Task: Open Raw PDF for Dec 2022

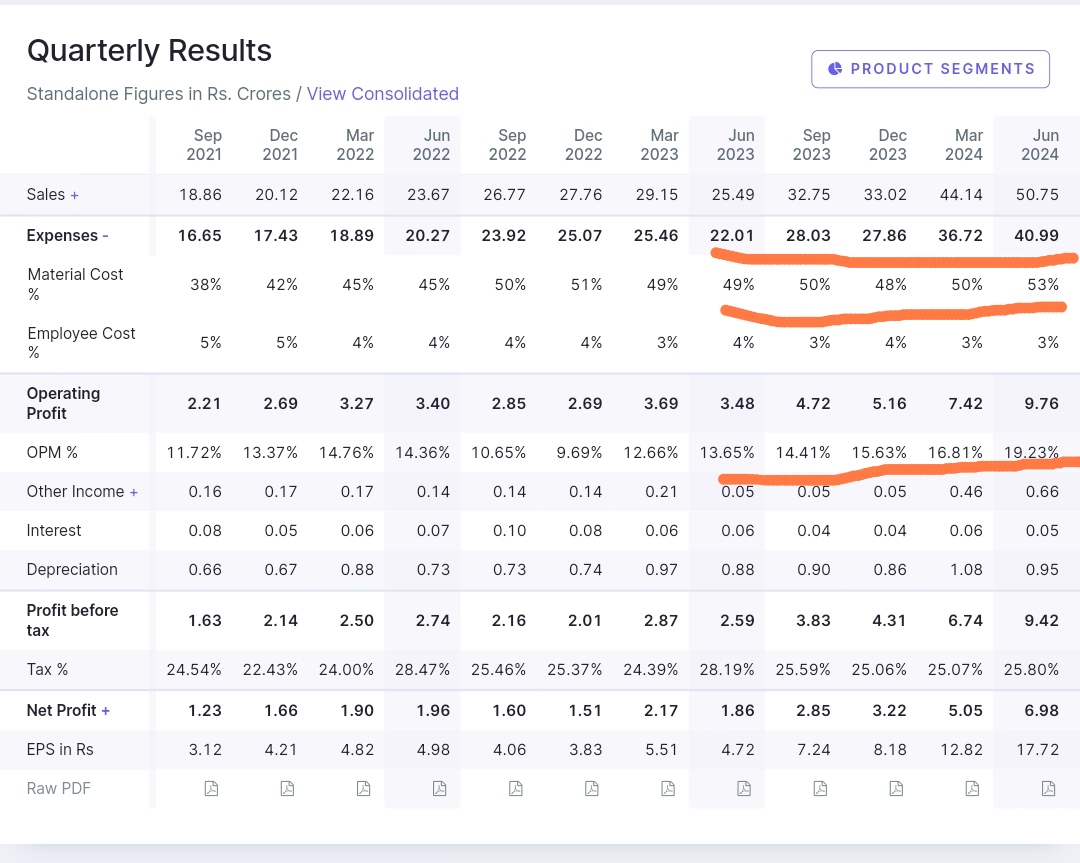Action: pyautogui.click(x=591, y=788)
